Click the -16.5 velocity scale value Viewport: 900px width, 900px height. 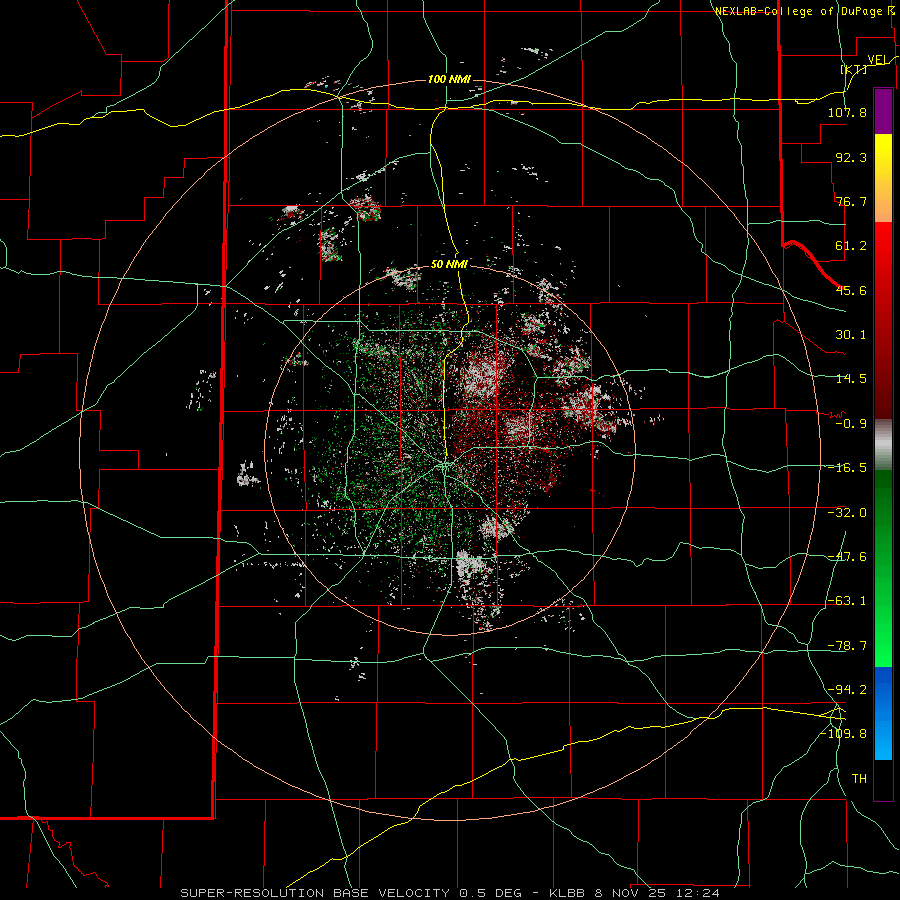tap(847, 468)
